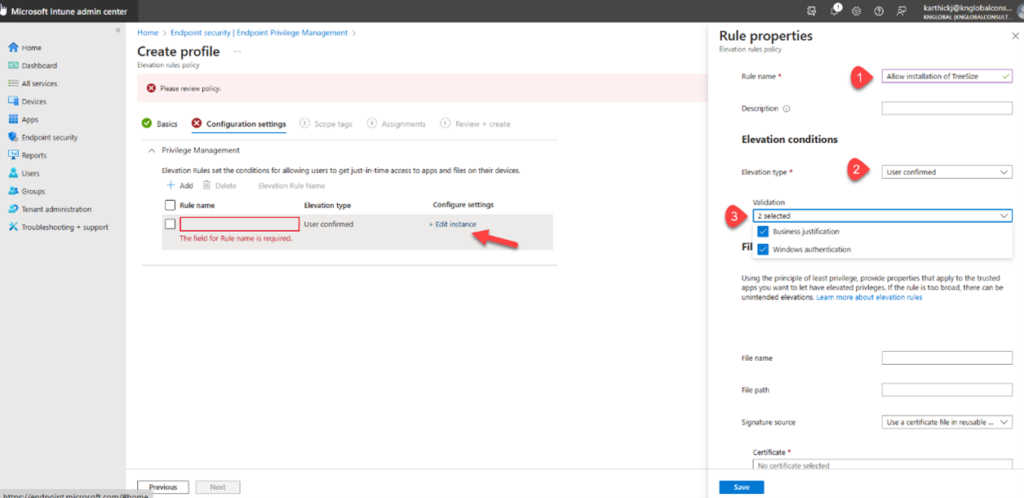Focus the Rule name field in properties panel

[x=947, y=76]
